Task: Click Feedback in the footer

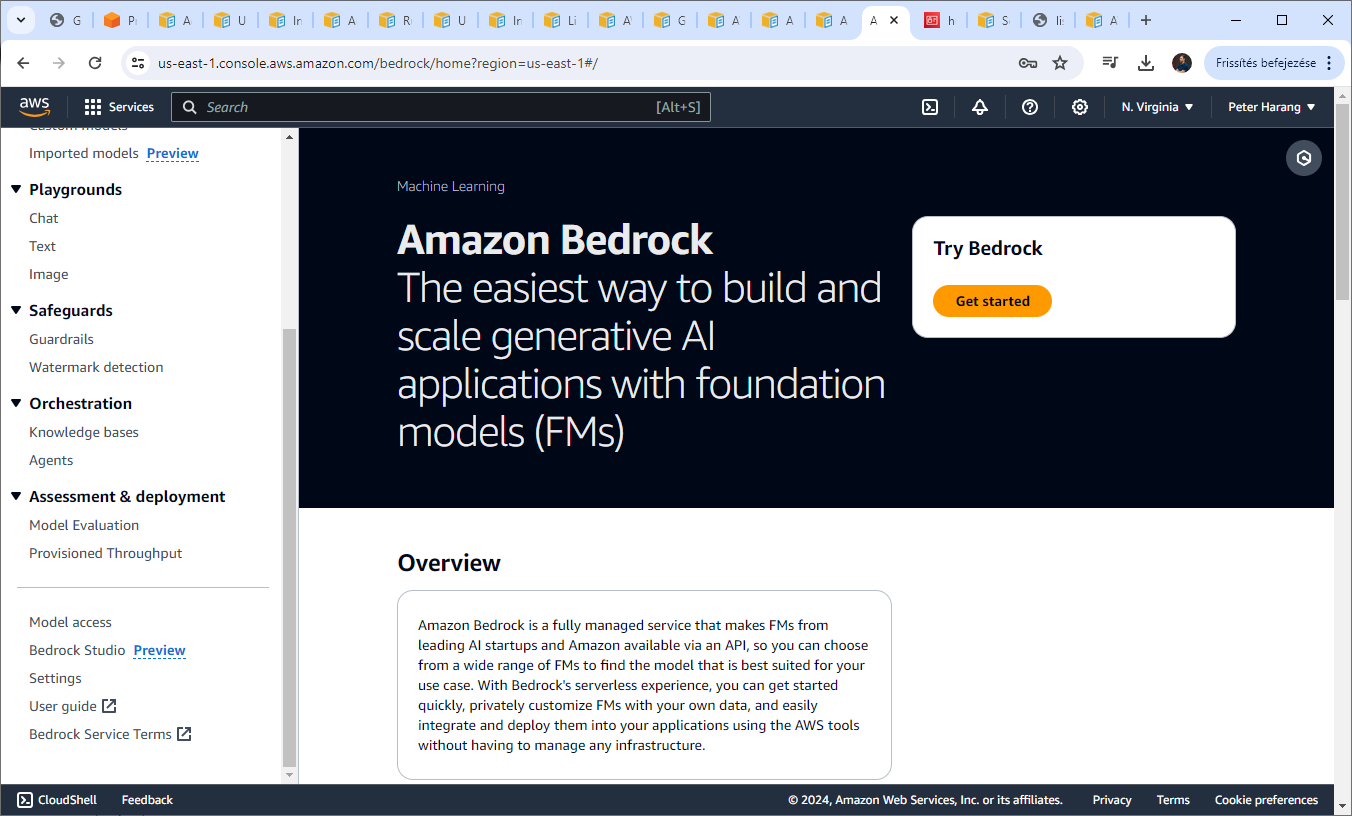Action: point(147,800)
